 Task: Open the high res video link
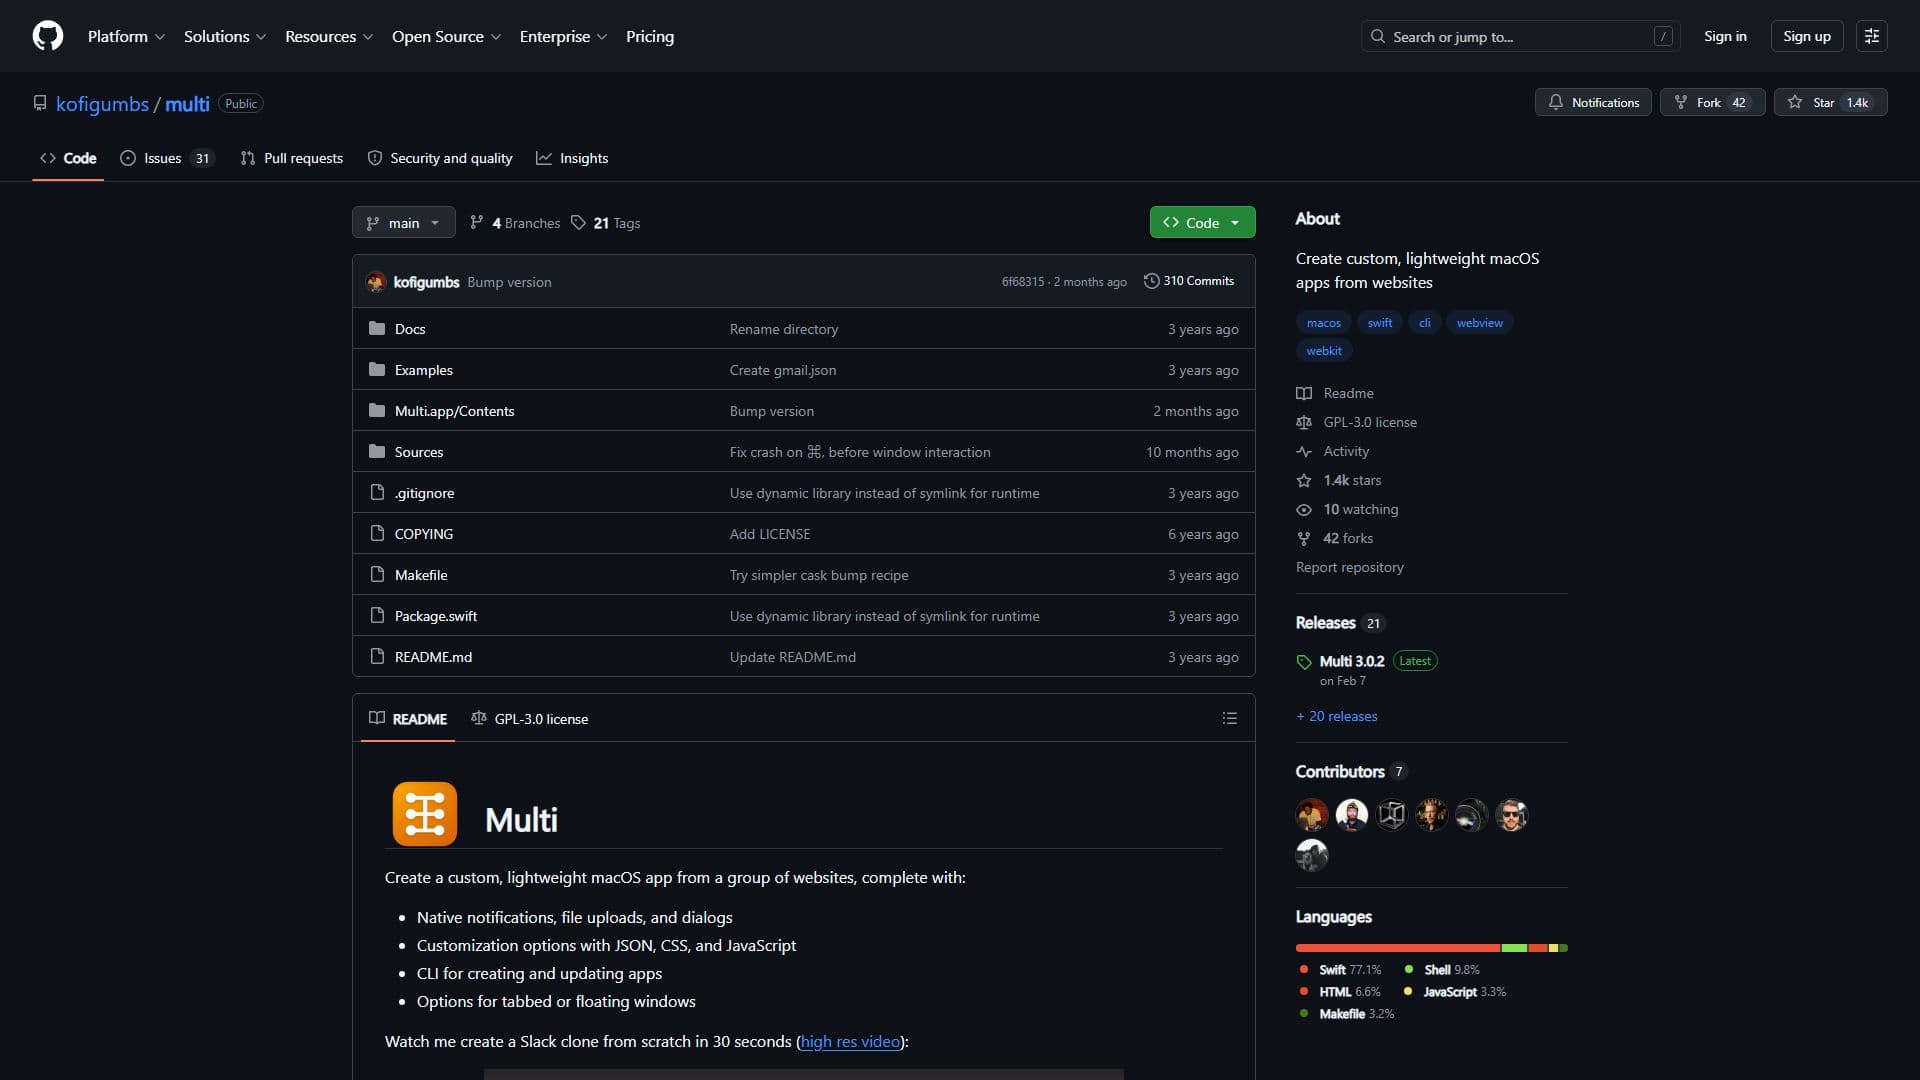click(x=850, y=1041)
